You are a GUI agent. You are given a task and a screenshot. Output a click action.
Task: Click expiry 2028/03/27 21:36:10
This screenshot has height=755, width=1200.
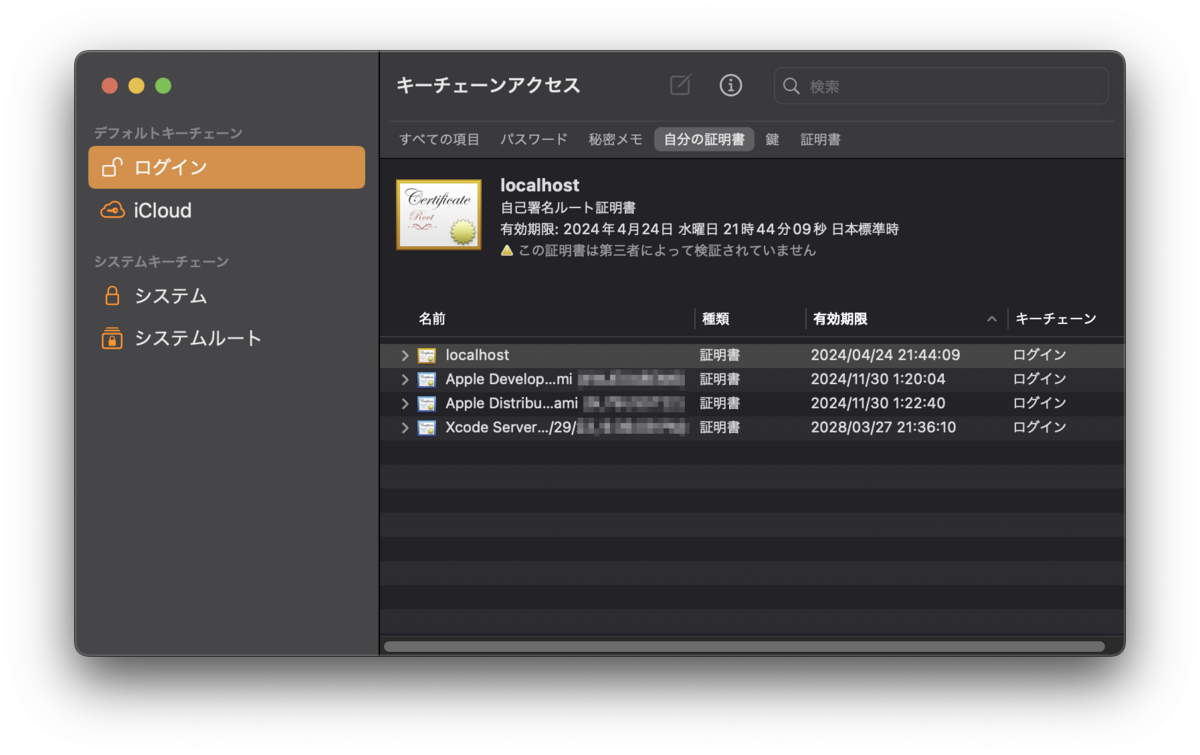coord(883,427)
